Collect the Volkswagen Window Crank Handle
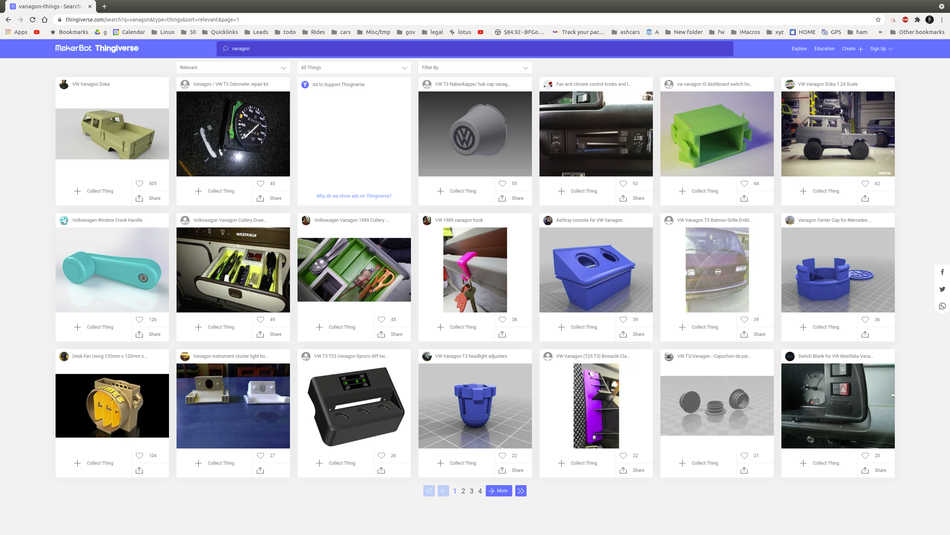Image resolution: width=950 pixels, height=535 pixels. pyautogui.click(x=94, y=327)
